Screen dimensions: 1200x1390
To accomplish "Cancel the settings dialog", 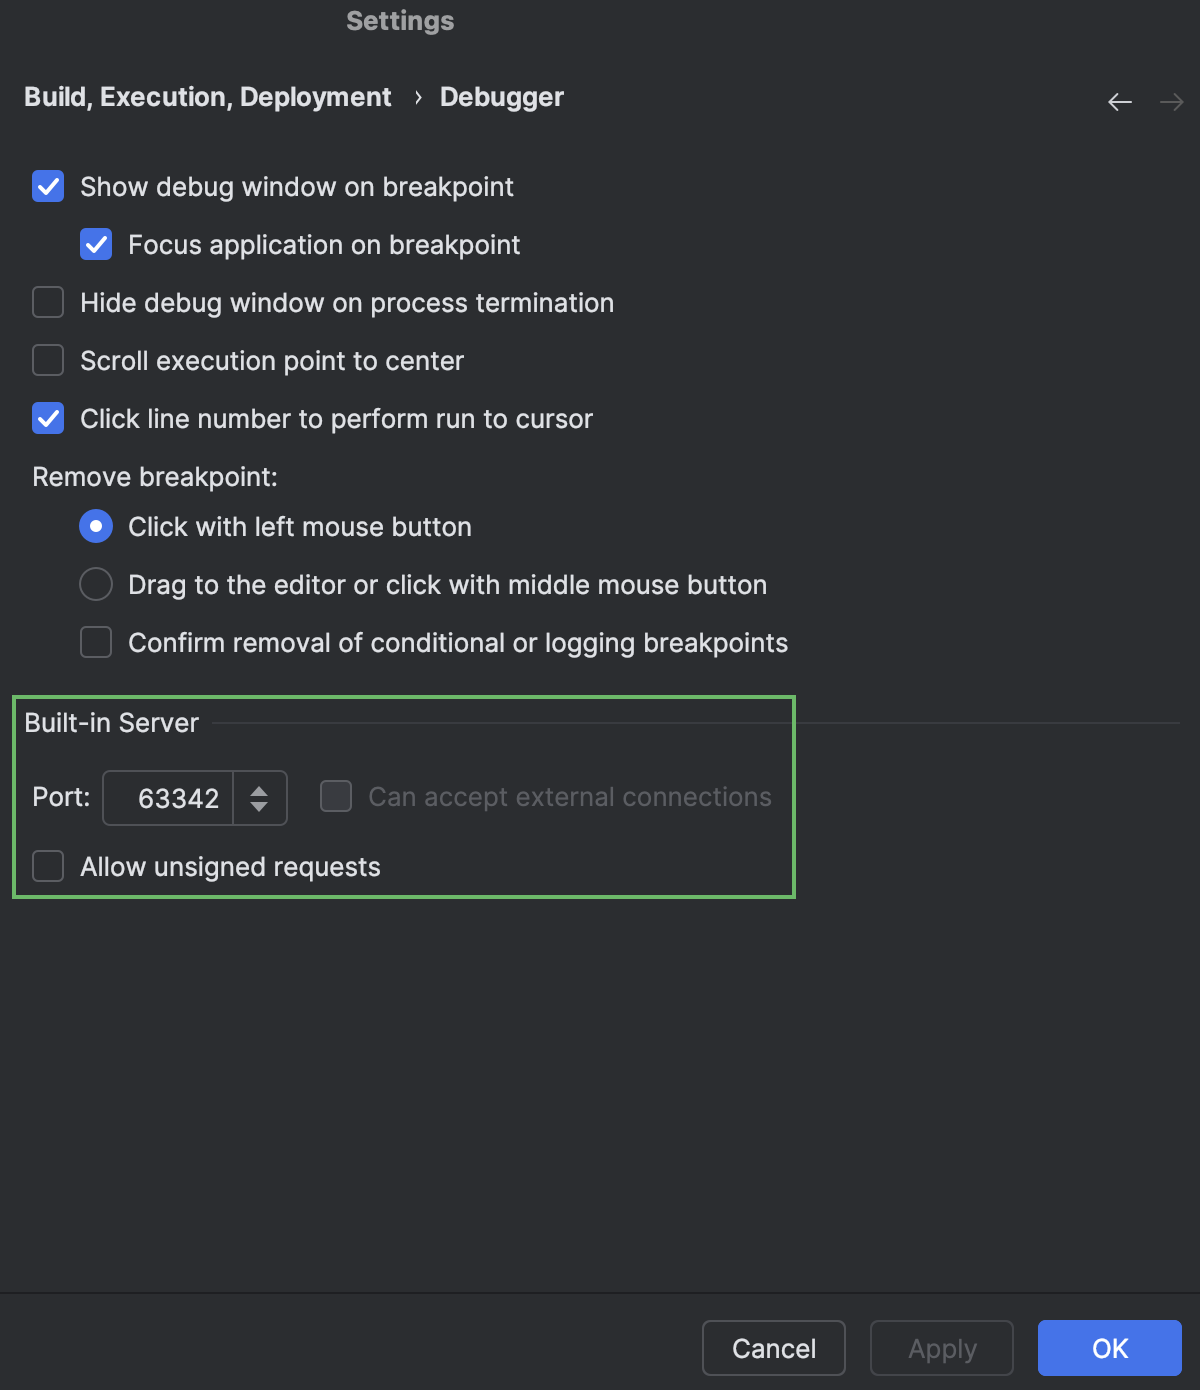I will coord(773,1348).
